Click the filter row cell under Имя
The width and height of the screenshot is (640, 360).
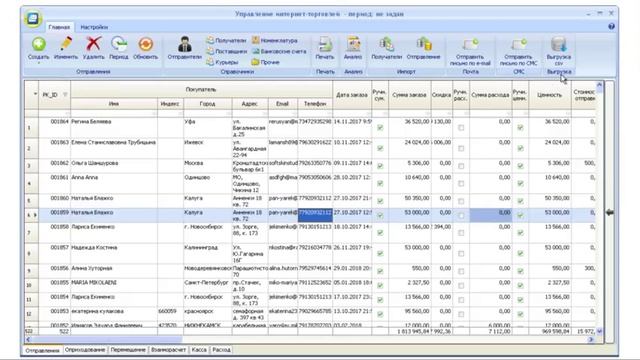pos(114,113)
